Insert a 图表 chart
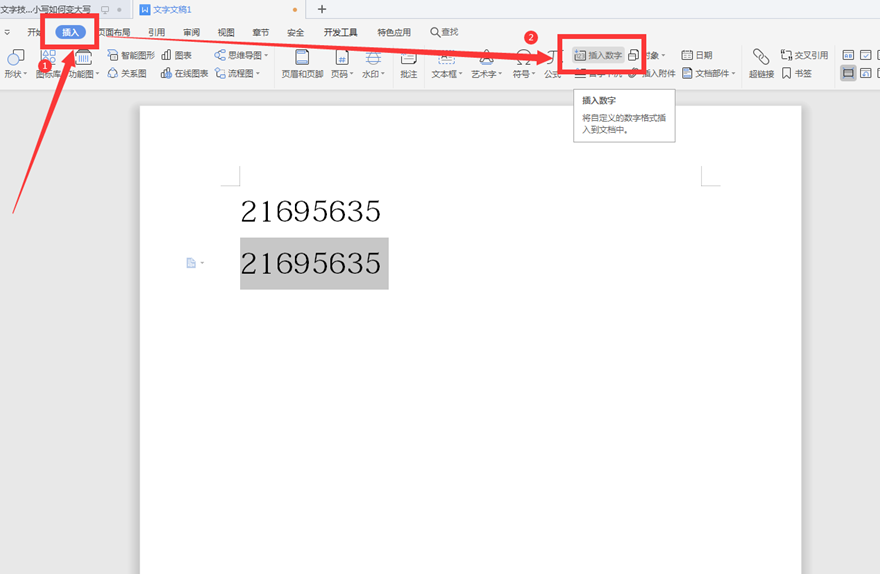The width and height of the screenshot is (880, 574). tap(176, 55)
